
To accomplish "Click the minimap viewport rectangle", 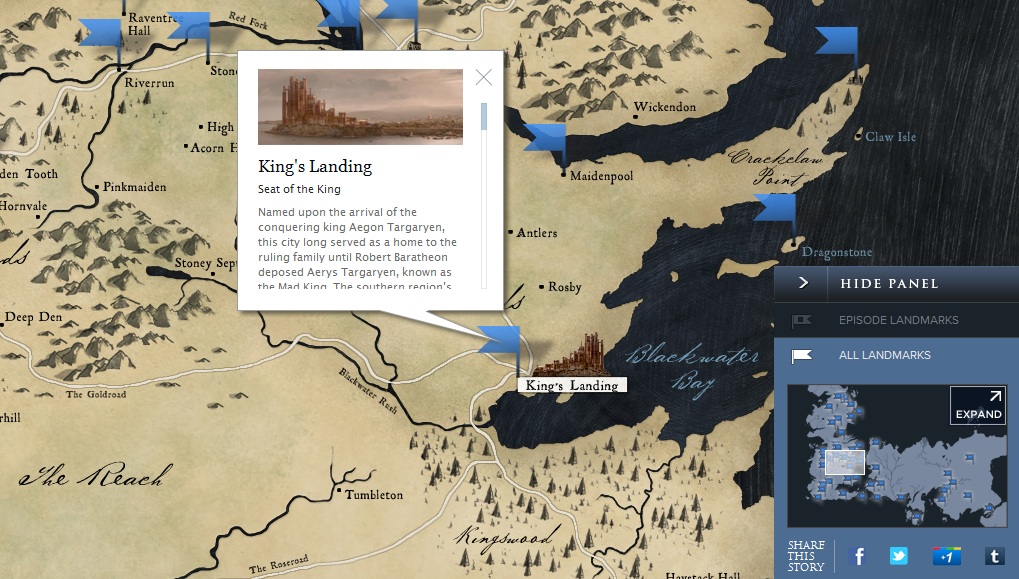I will pyautogui.click(x=844, y=462).
